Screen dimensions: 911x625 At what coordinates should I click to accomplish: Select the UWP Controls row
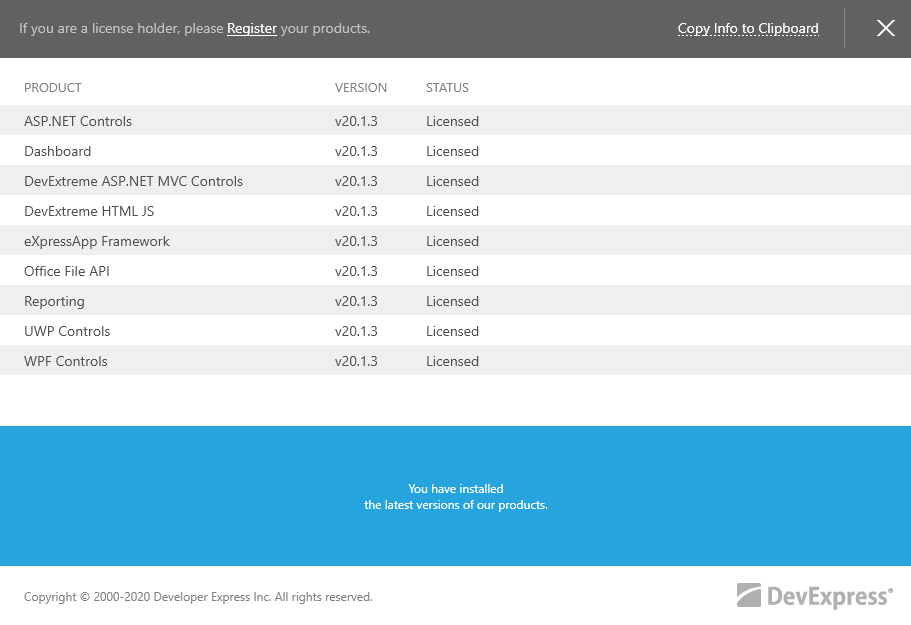456,331
